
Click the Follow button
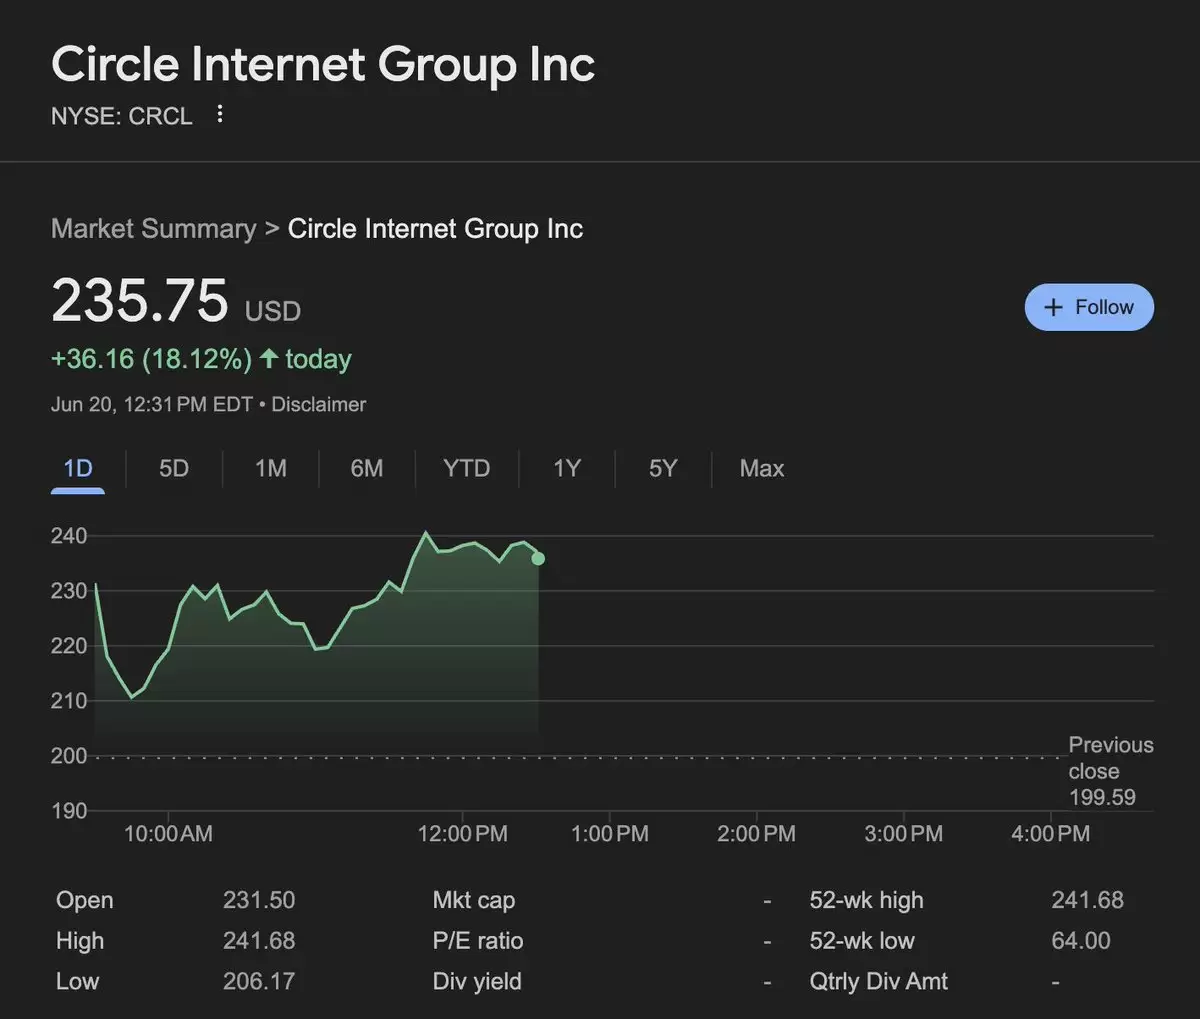click(x=1089, y=308)
